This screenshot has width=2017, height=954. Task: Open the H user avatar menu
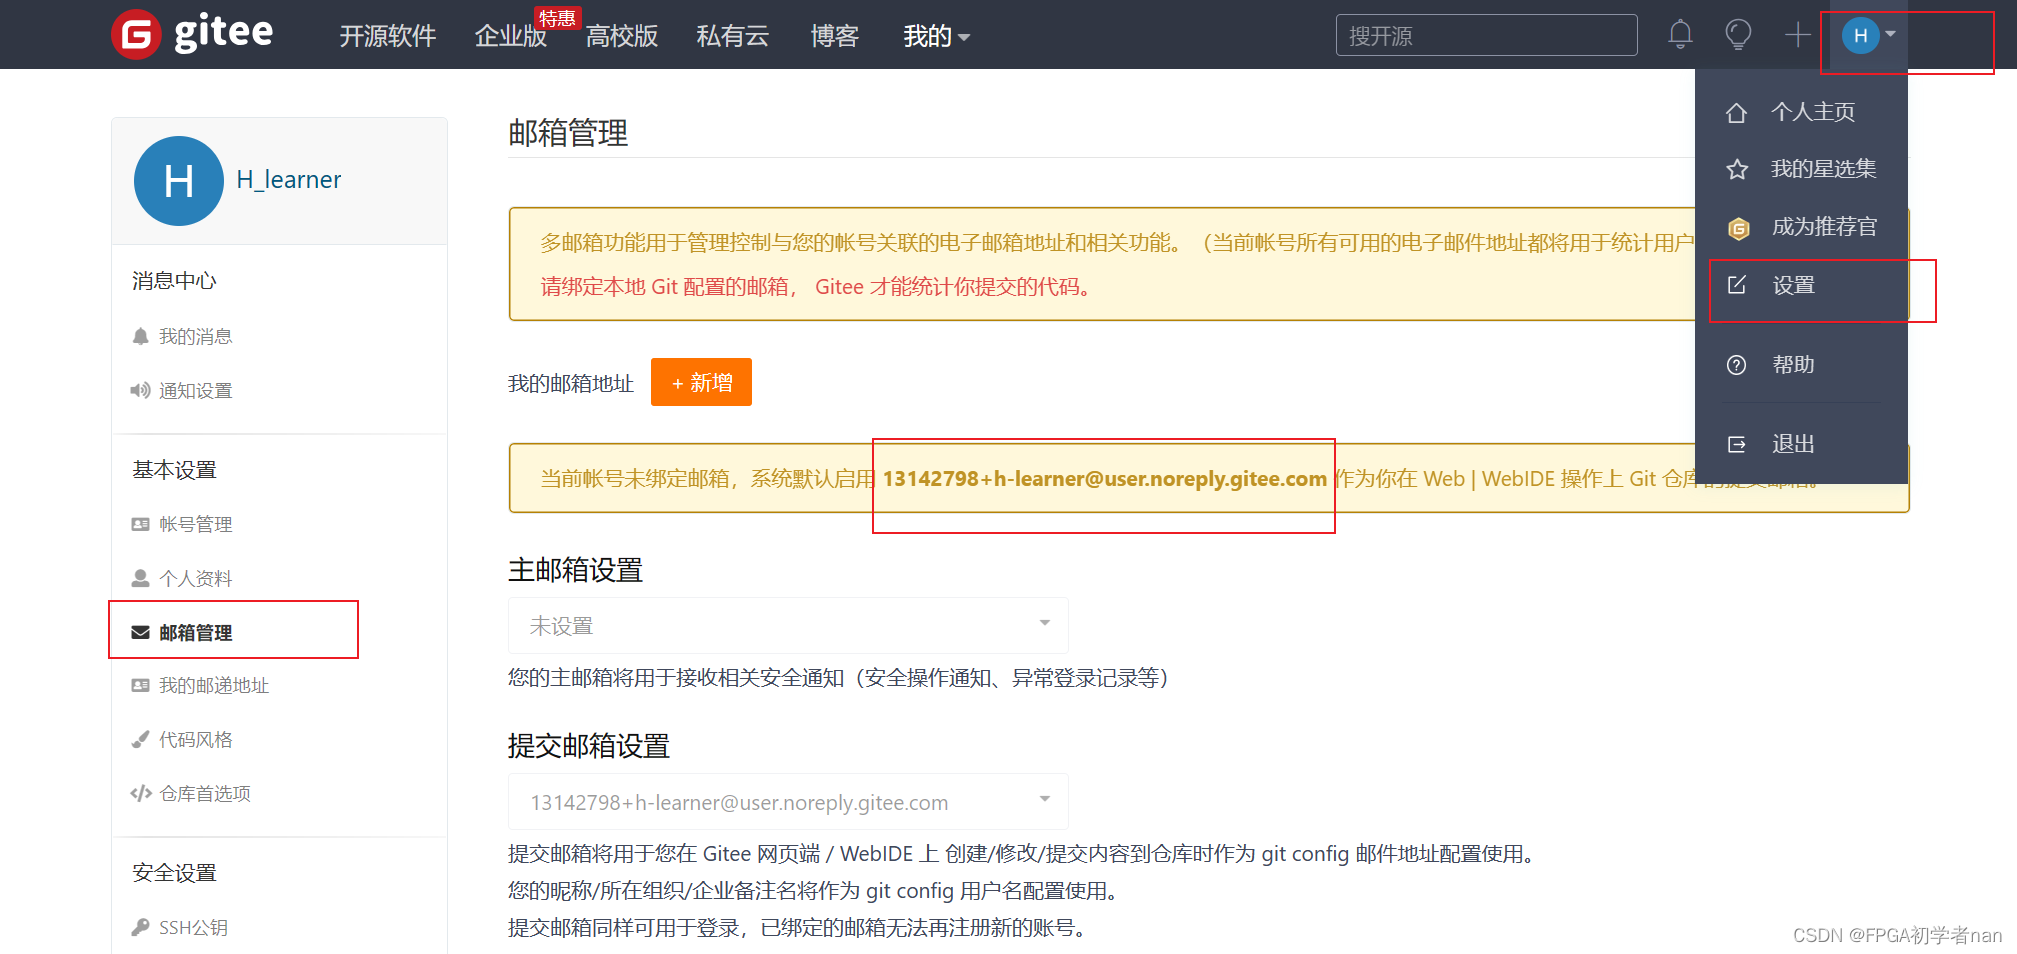click(x=1867, y=35)
